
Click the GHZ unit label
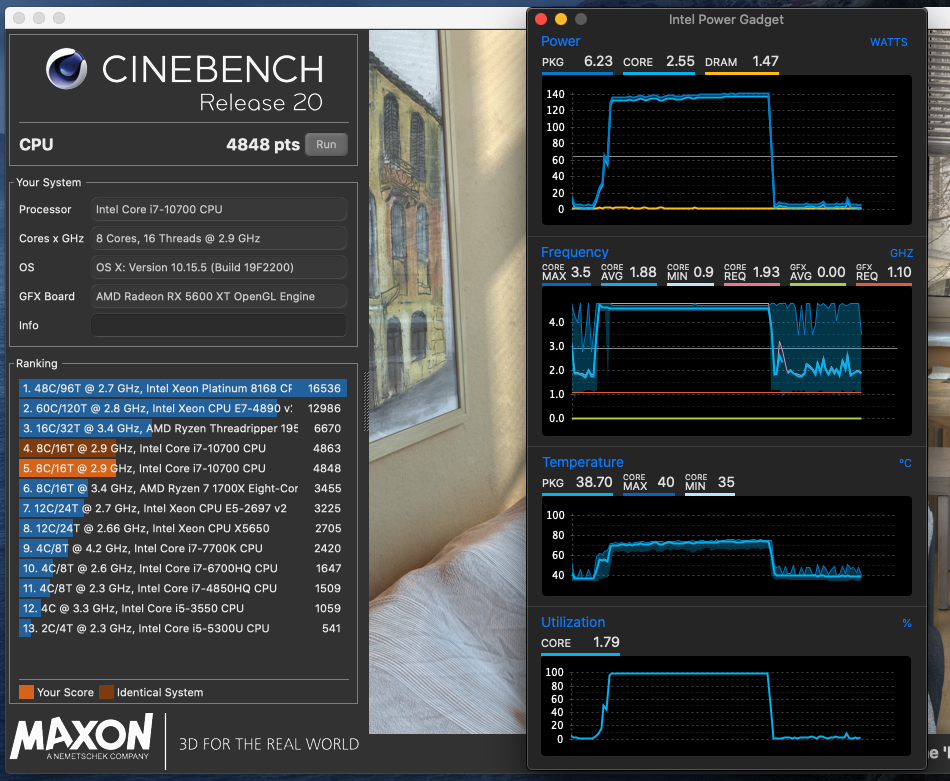pyautogui.click(x=902, y=253)
